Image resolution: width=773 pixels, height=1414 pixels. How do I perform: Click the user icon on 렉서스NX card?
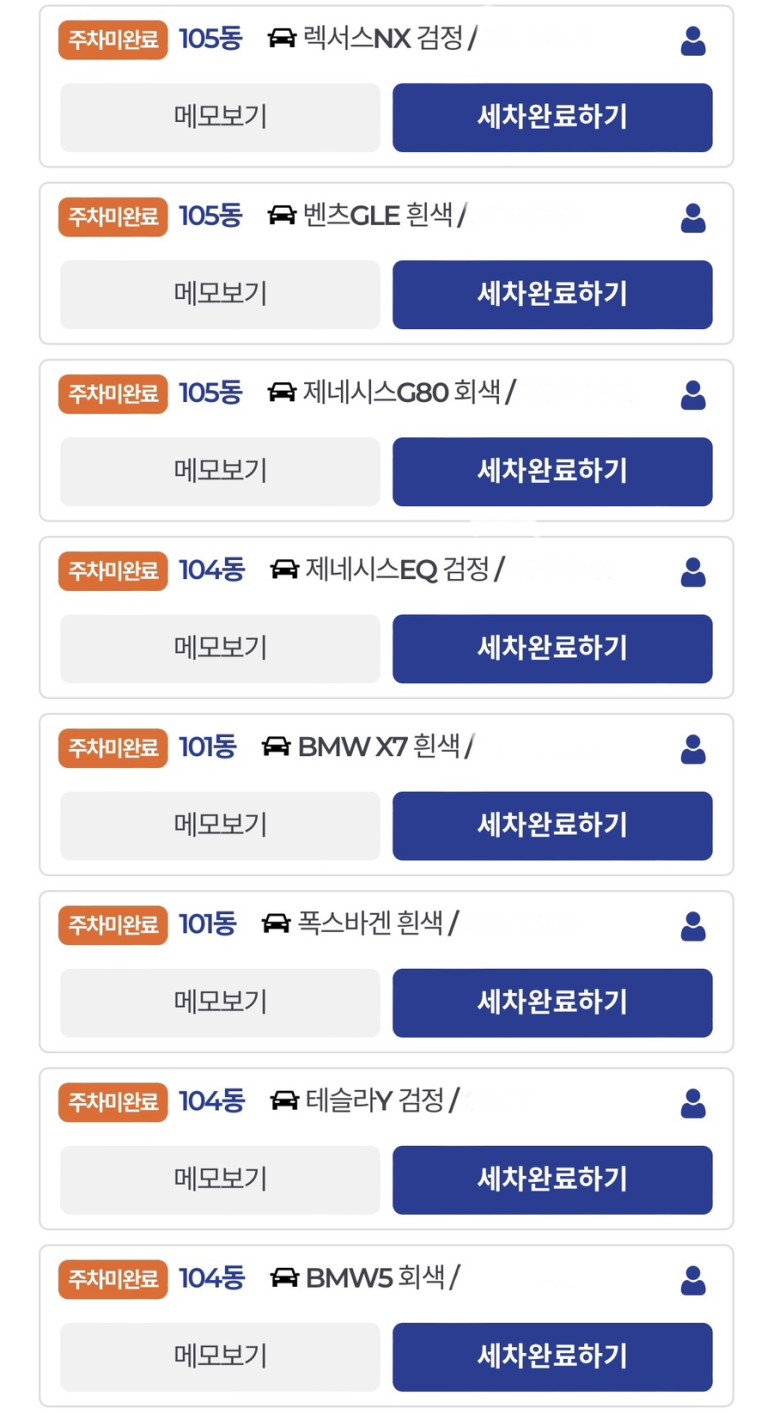tap(692, 41)
